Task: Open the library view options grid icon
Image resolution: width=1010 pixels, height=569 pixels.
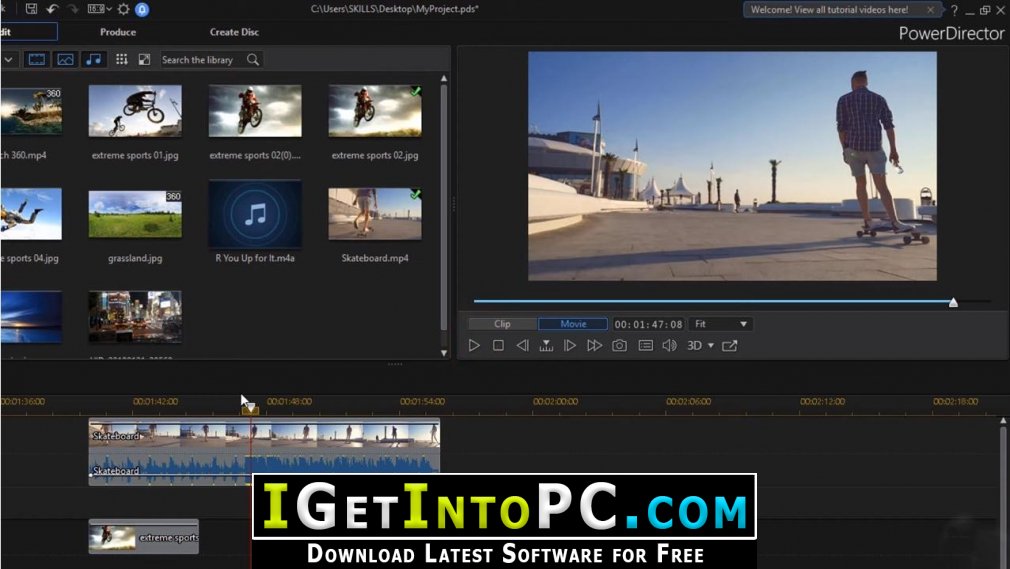Action: [121, 59]
